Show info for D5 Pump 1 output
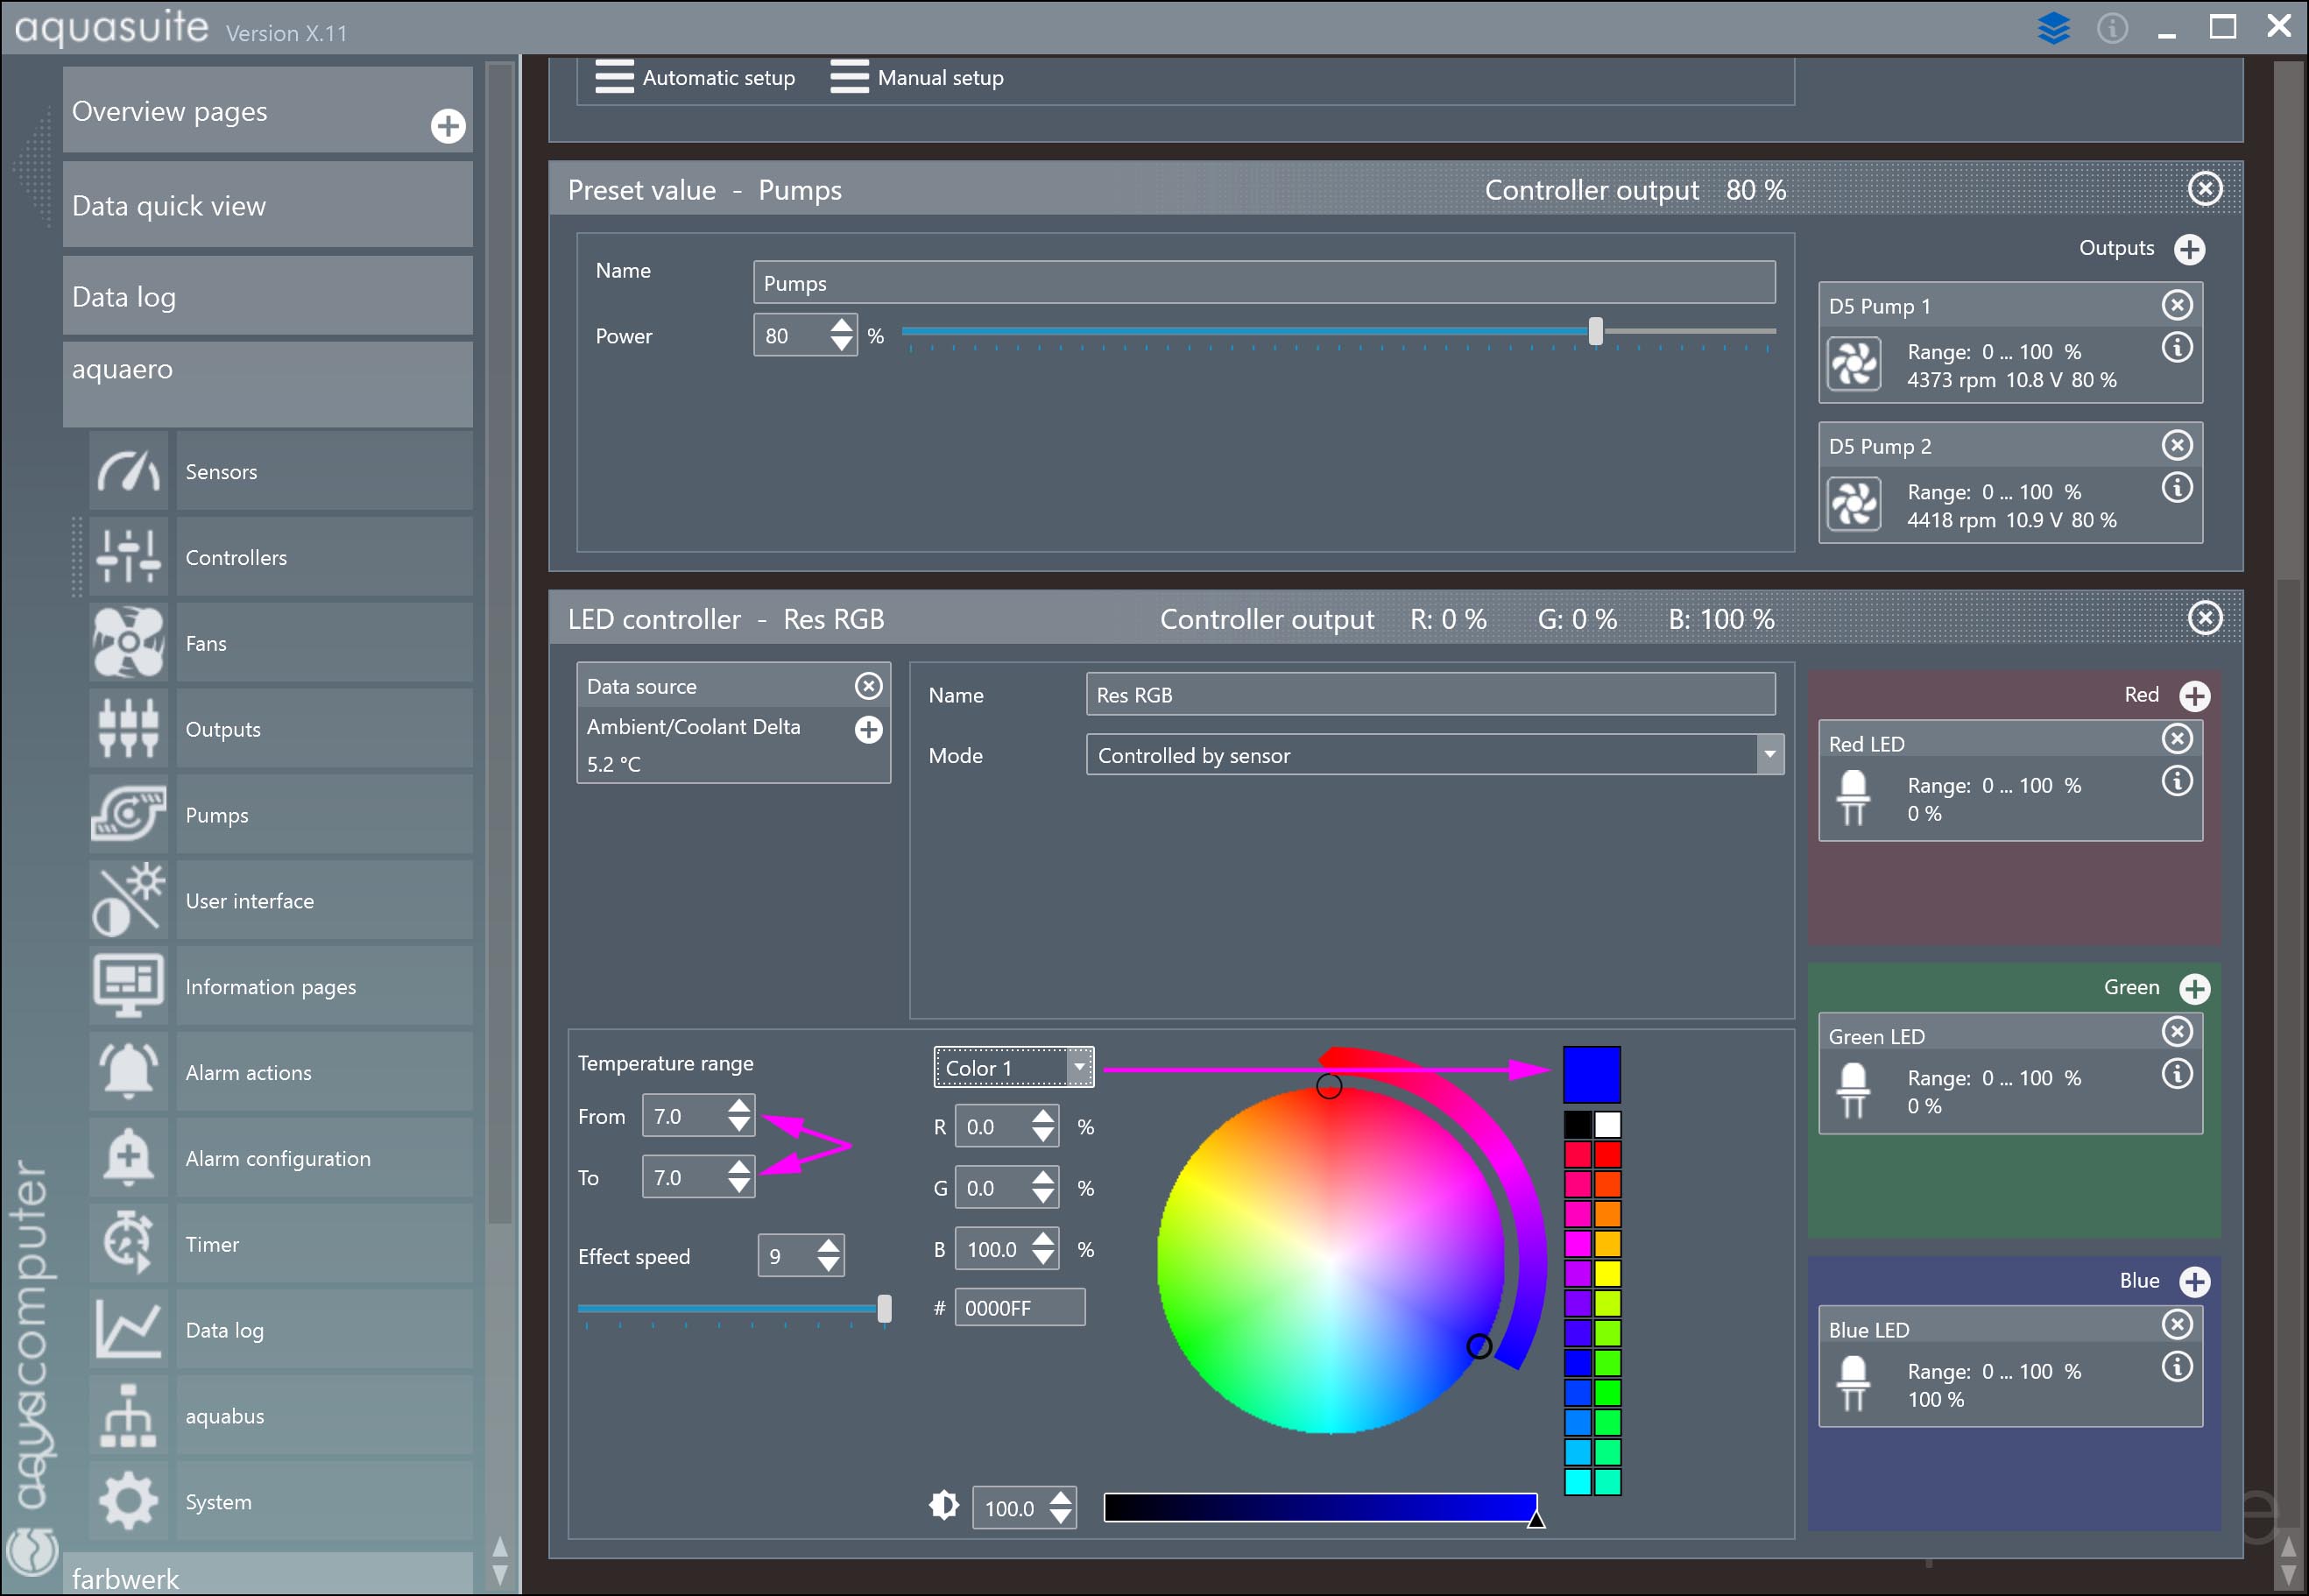Image resolution: width=2309 pixels, height=1596 pixels. point(2177,348)
